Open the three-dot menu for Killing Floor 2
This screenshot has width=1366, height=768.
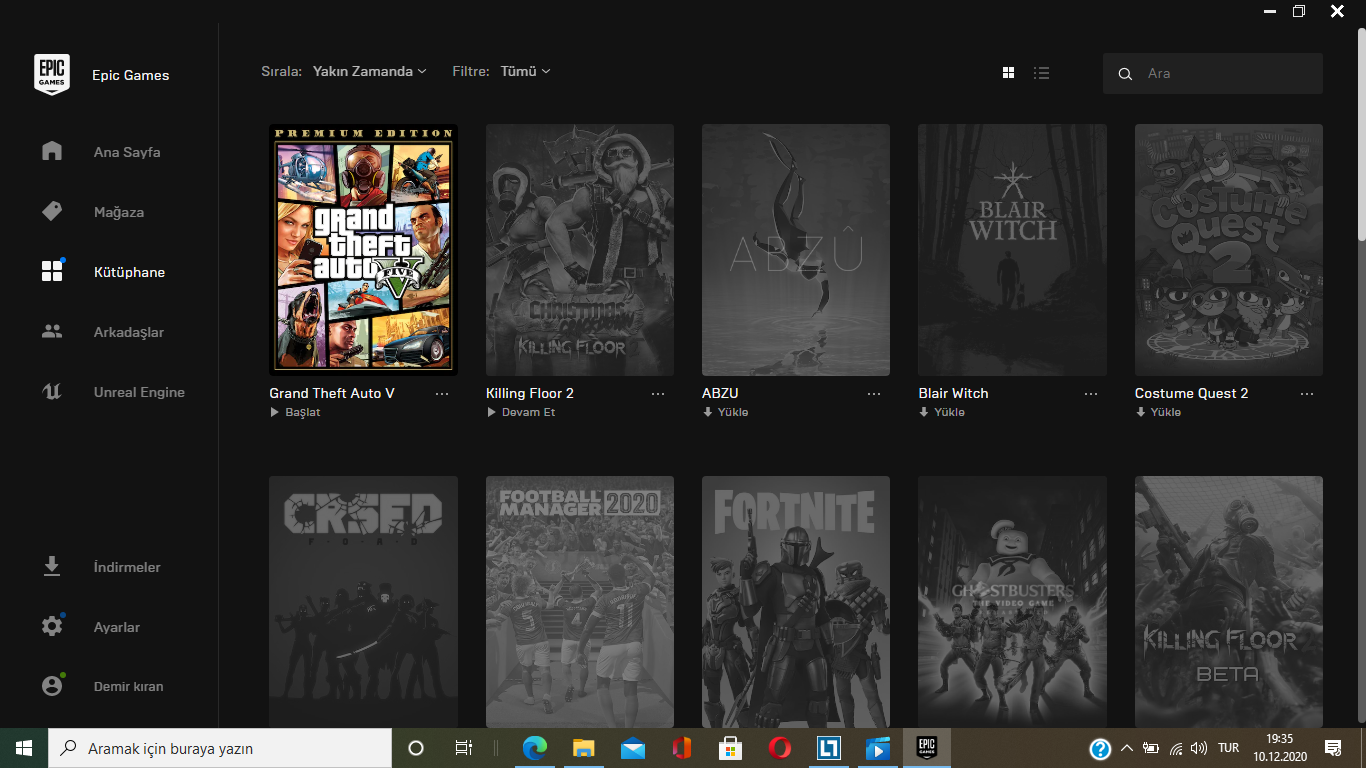(x=658, y=394)
